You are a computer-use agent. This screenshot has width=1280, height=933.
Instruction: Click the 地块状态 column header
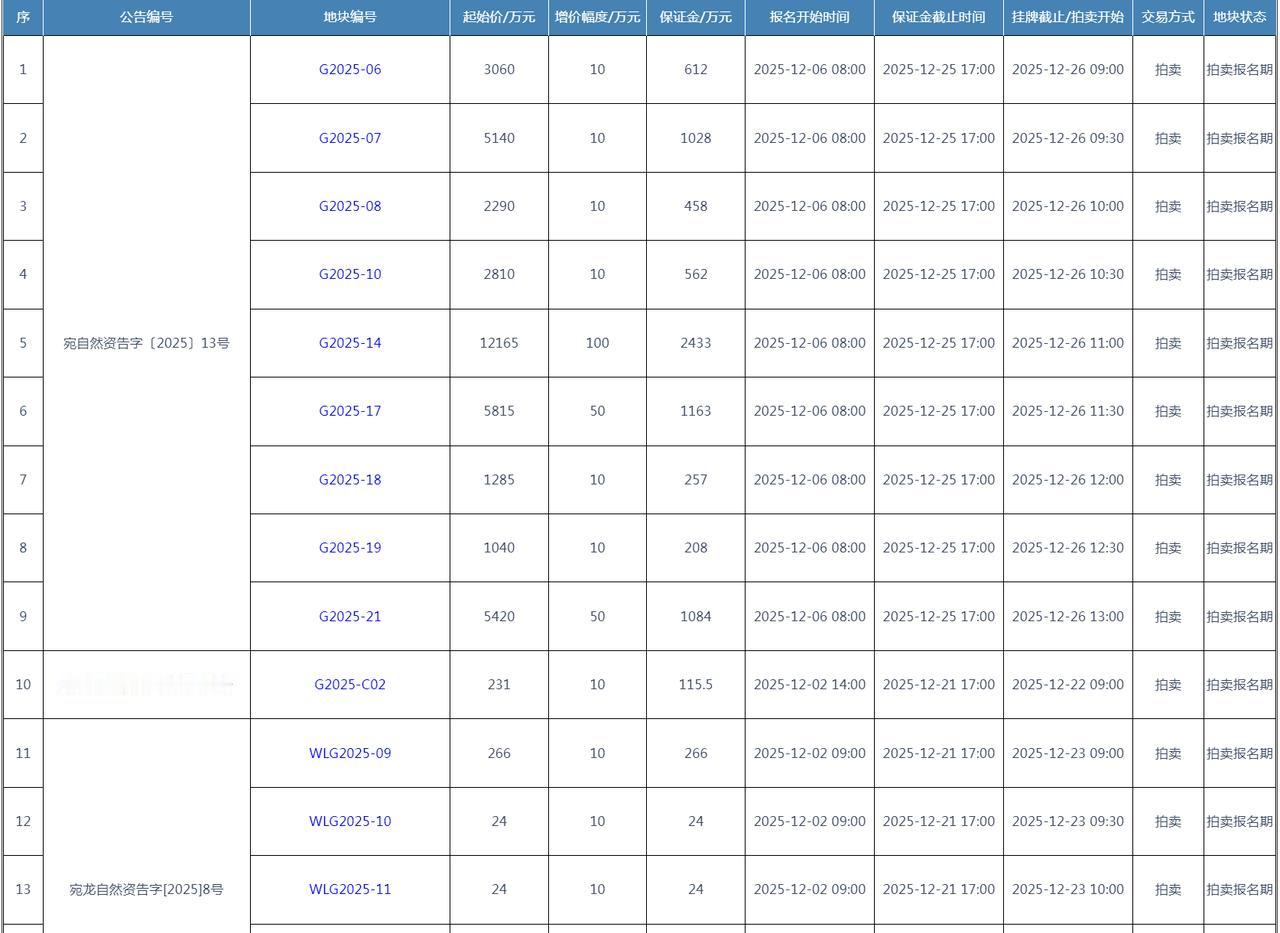pyautogui.click(x=1240, y=17)
